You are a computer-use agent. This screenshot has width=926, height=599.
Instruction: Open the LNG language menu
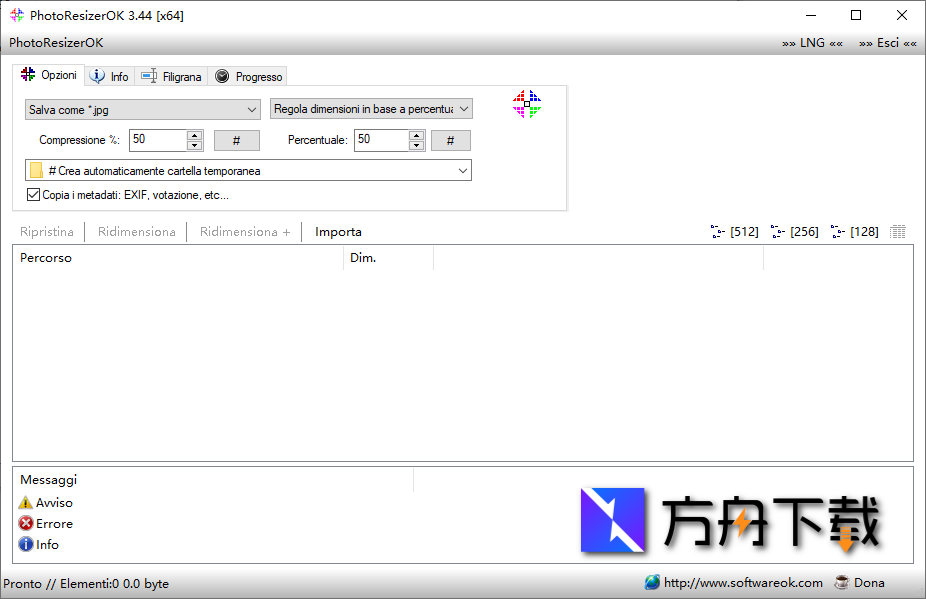pos(812,43)
